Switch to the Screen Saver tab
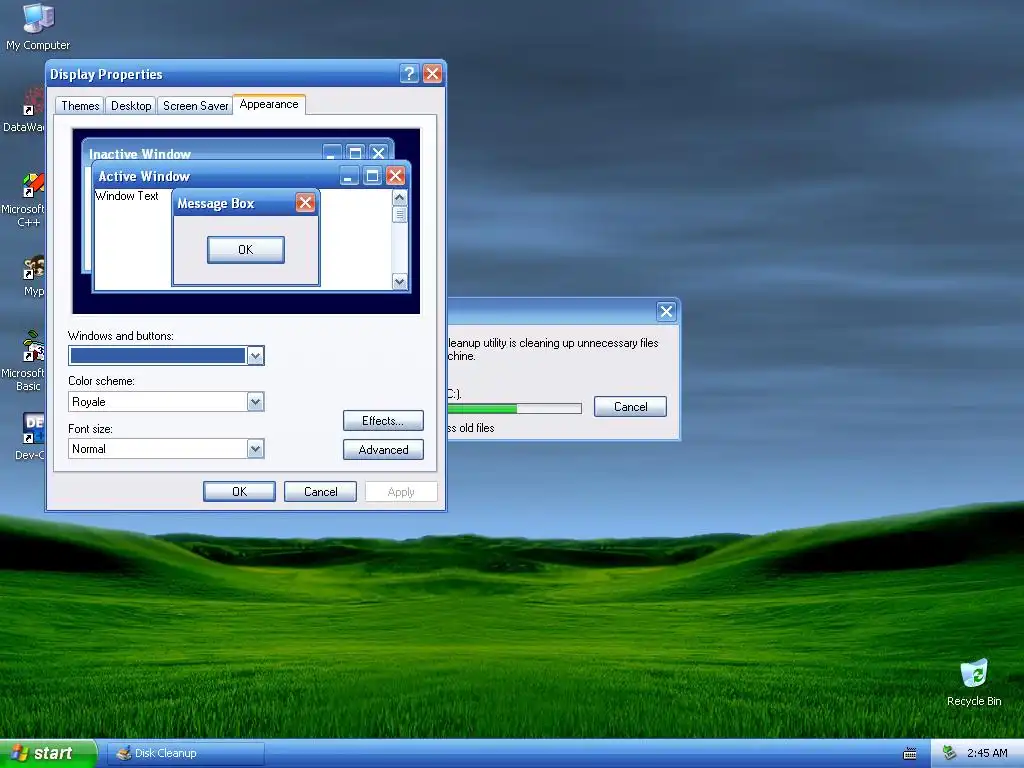1024x768 pixels. click(x=195, y=106)
